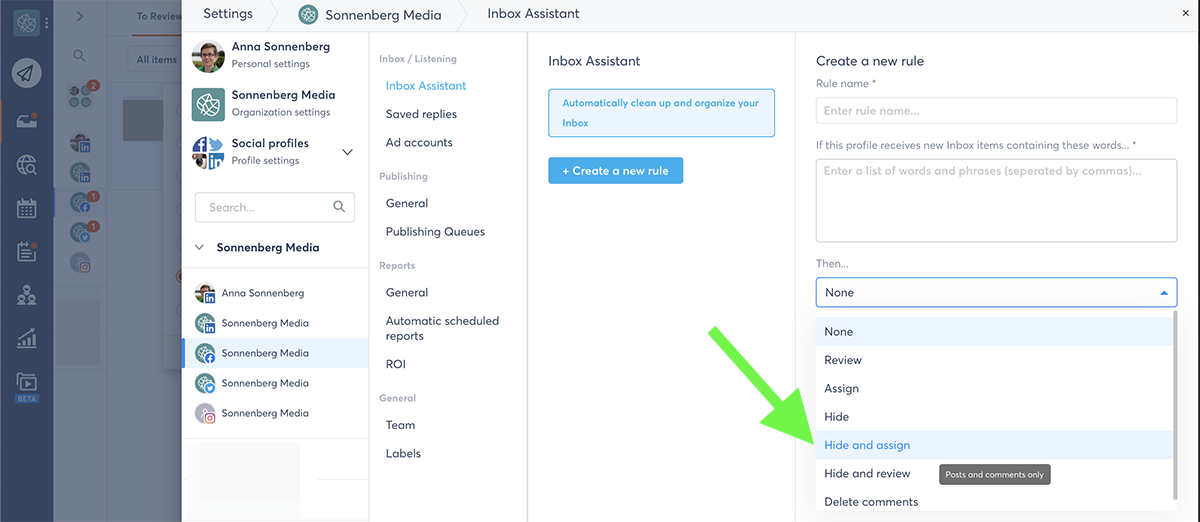Open the Then action dropdown showing None
Viewport: 1200px width, 522px height.
tap(996, 293)
